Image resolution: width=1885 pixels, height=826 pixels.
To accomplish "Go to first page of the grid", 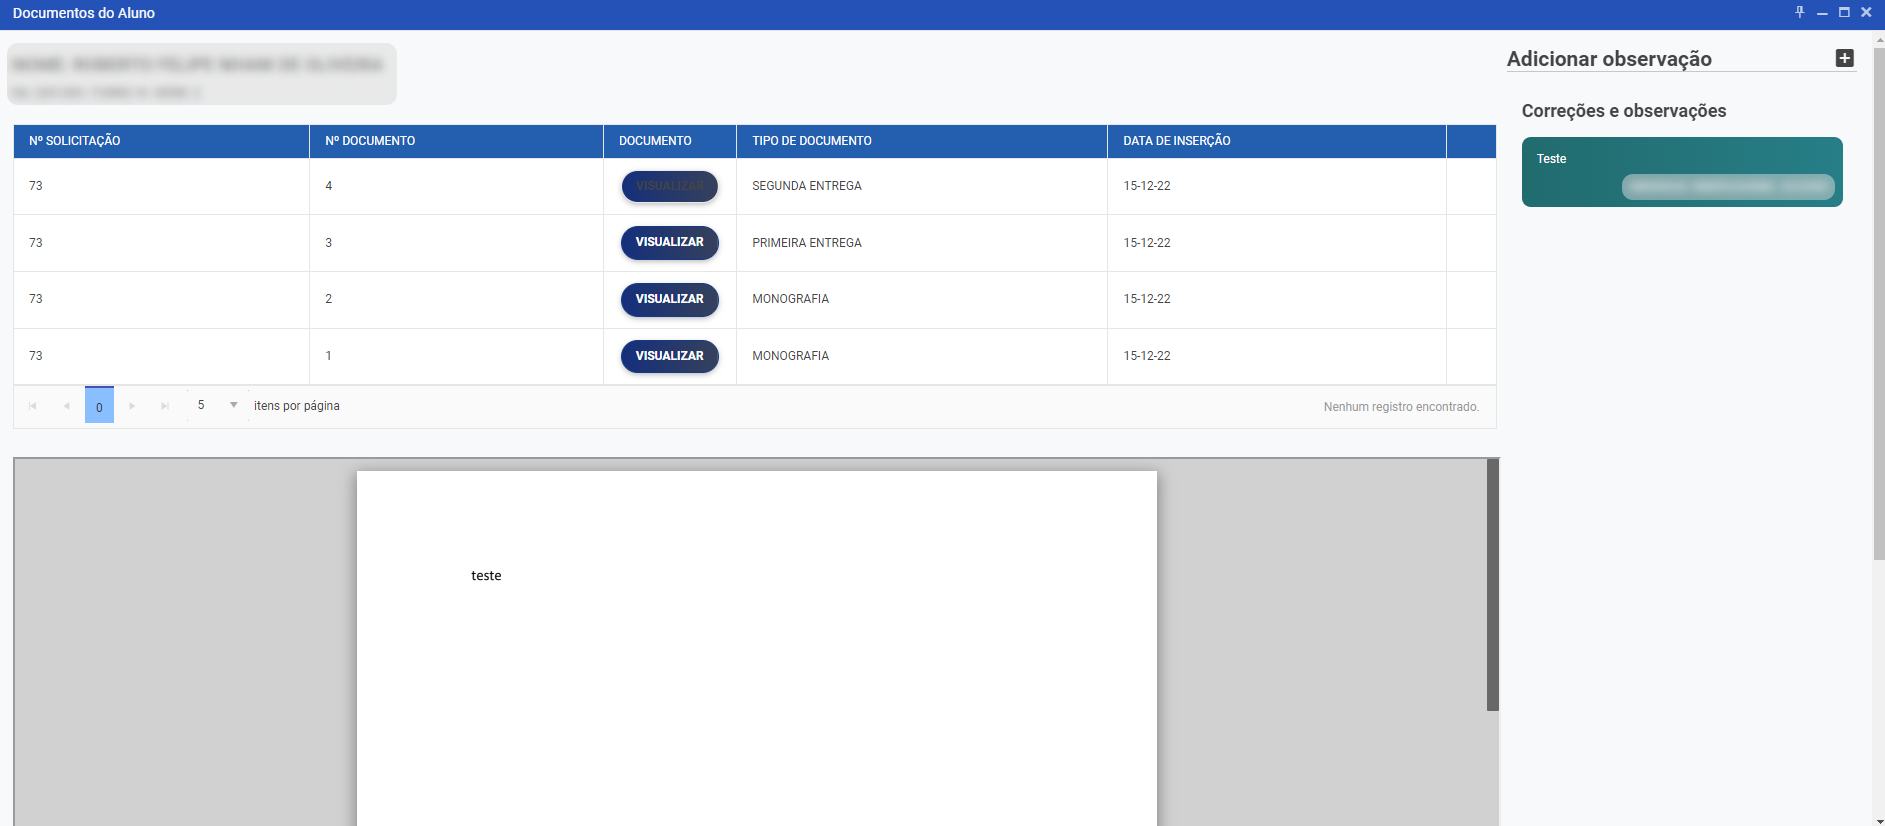I will [33, 406].
